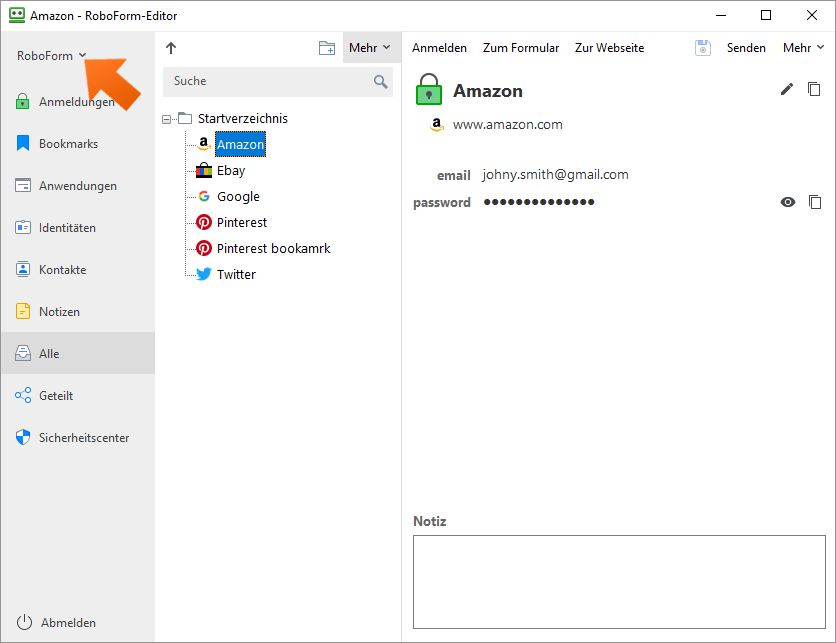Click the Bookmarks ribbon icon

click(23, 143)
